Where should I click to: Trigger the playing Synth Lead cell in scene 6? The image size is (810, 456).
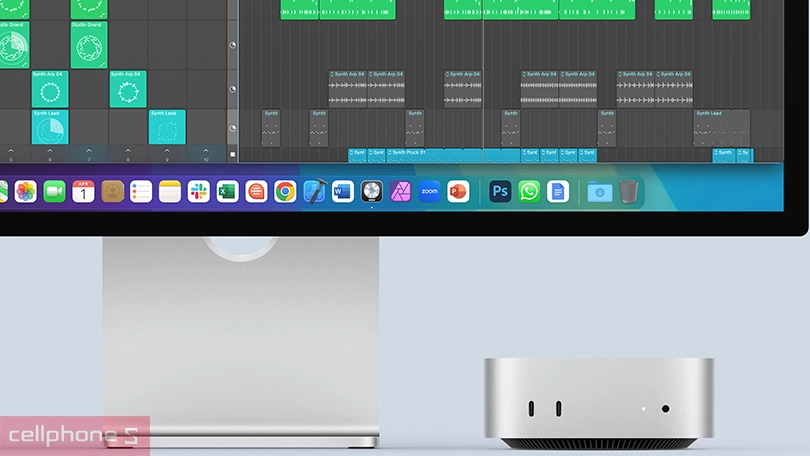(x=50, y=127)
